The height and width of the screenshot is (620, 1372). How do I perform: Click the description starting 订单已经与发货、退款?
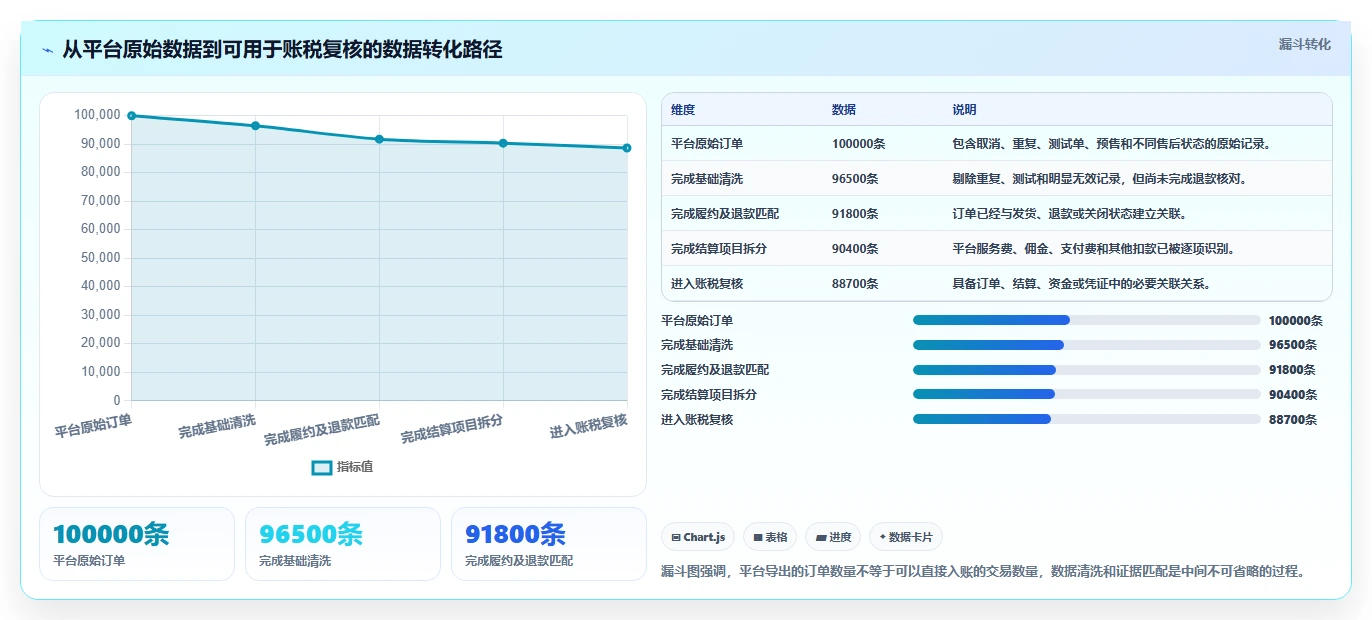[x=1069, y=214]
